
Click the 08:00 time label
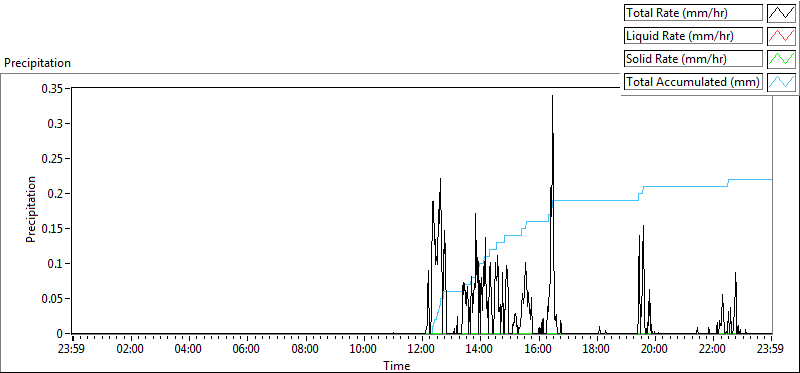tap(306, 350)
